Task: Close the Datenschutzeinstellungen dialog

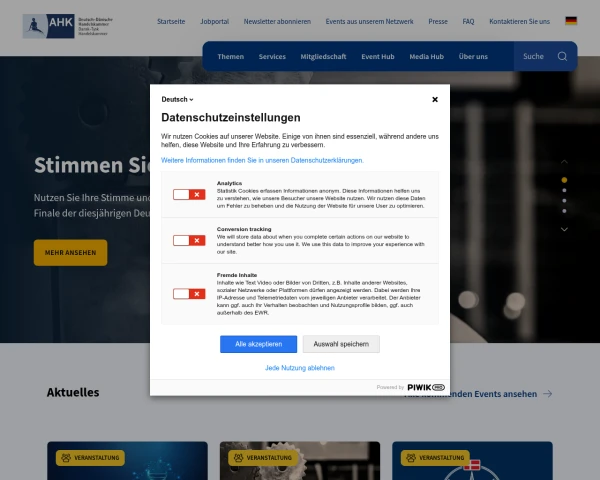Action: pos(435,100)
